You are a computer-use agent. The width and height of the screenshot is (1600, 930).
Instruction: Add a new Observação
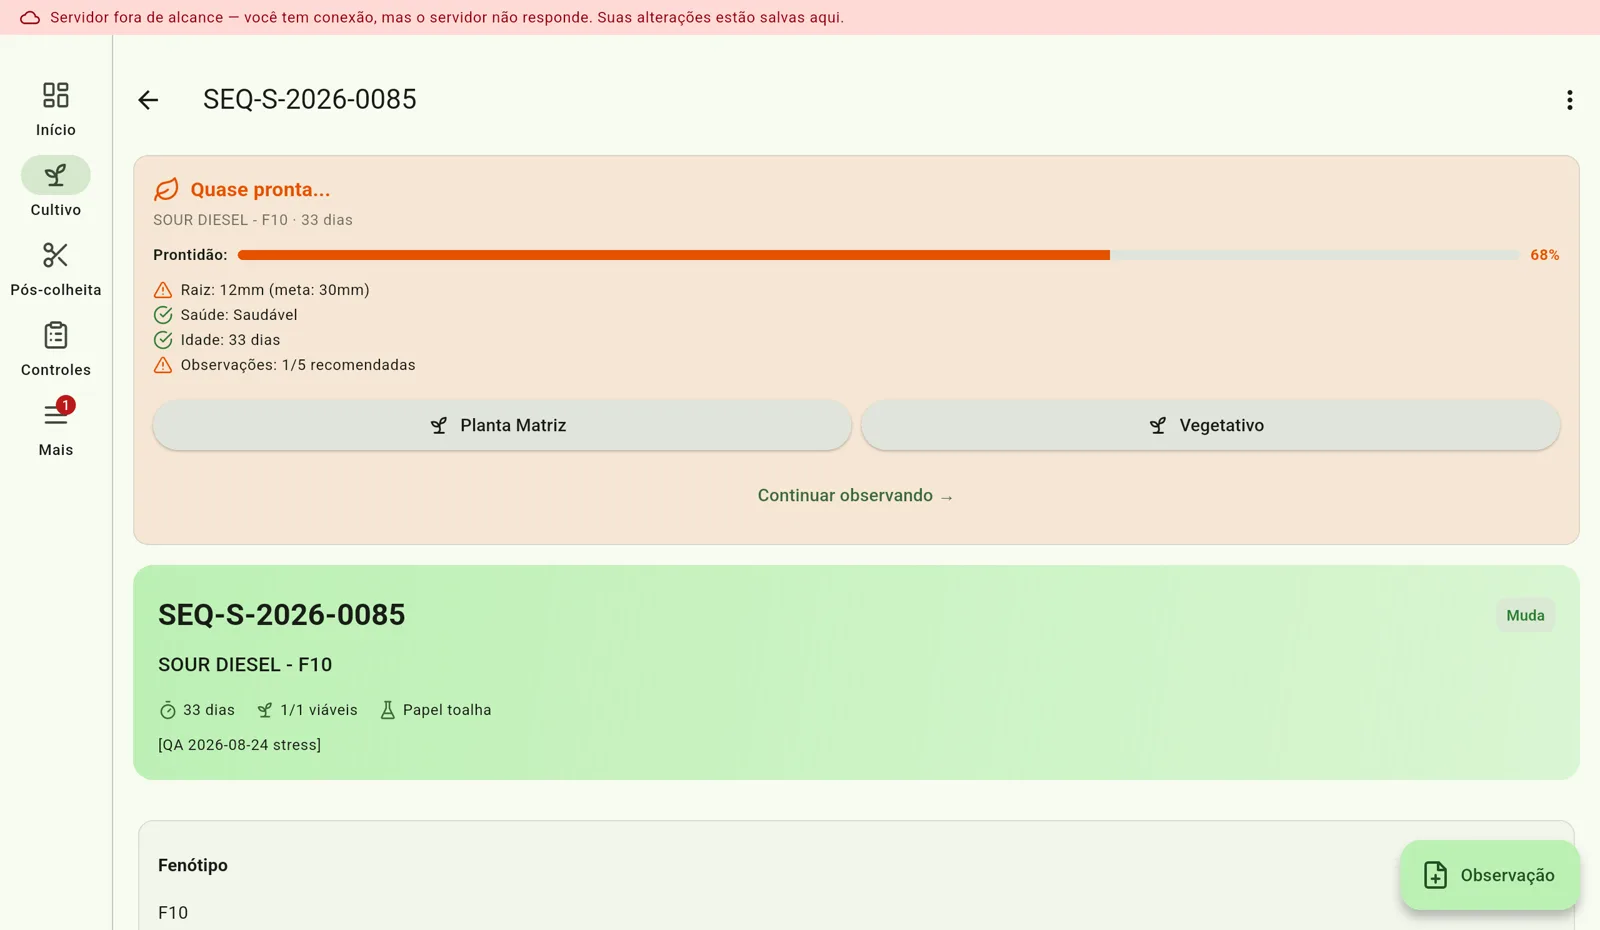point(1489,875)
